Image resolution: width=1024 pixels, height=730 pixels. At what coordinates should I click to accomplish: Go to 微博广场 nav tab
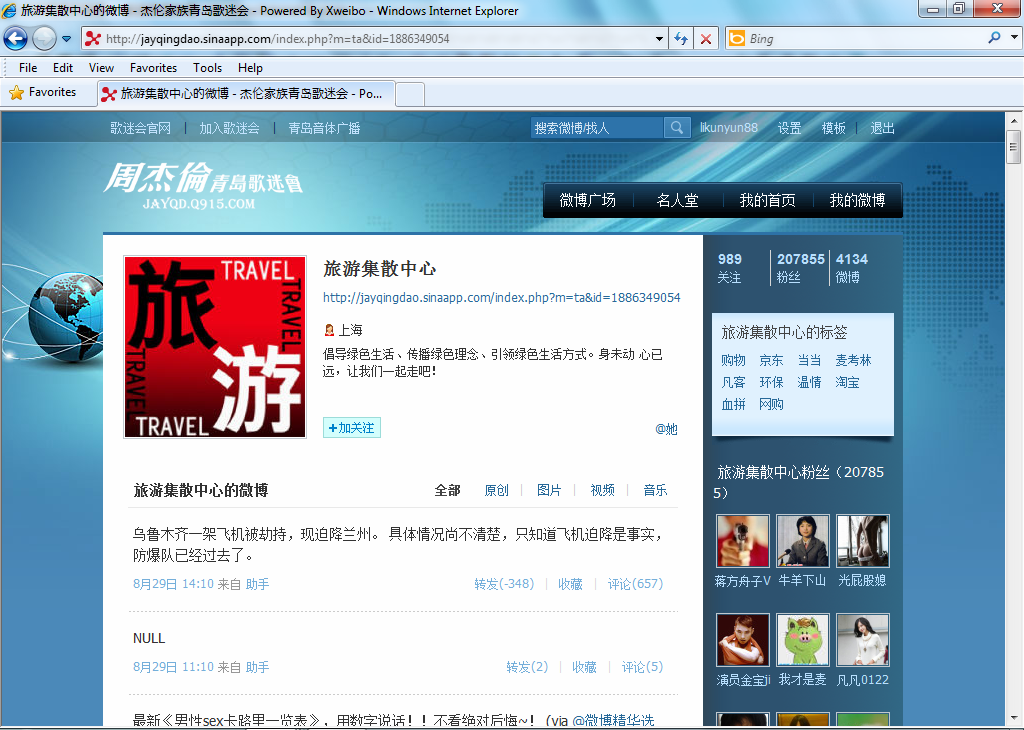click(588, 200)
